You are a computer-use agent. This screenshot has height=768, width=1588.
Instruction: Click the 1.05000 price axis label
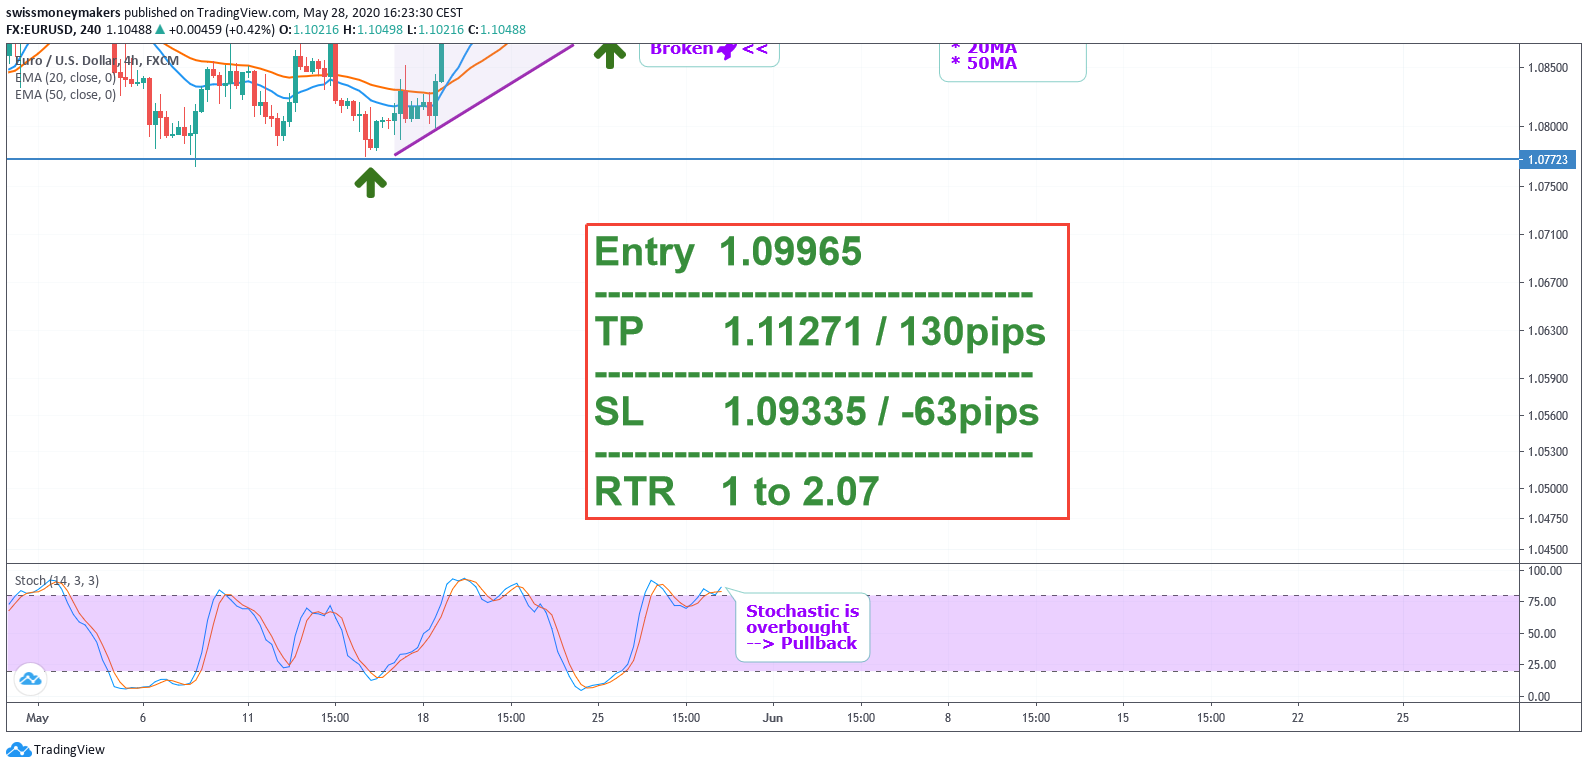pyautogui.click(x=1548, y=489)
